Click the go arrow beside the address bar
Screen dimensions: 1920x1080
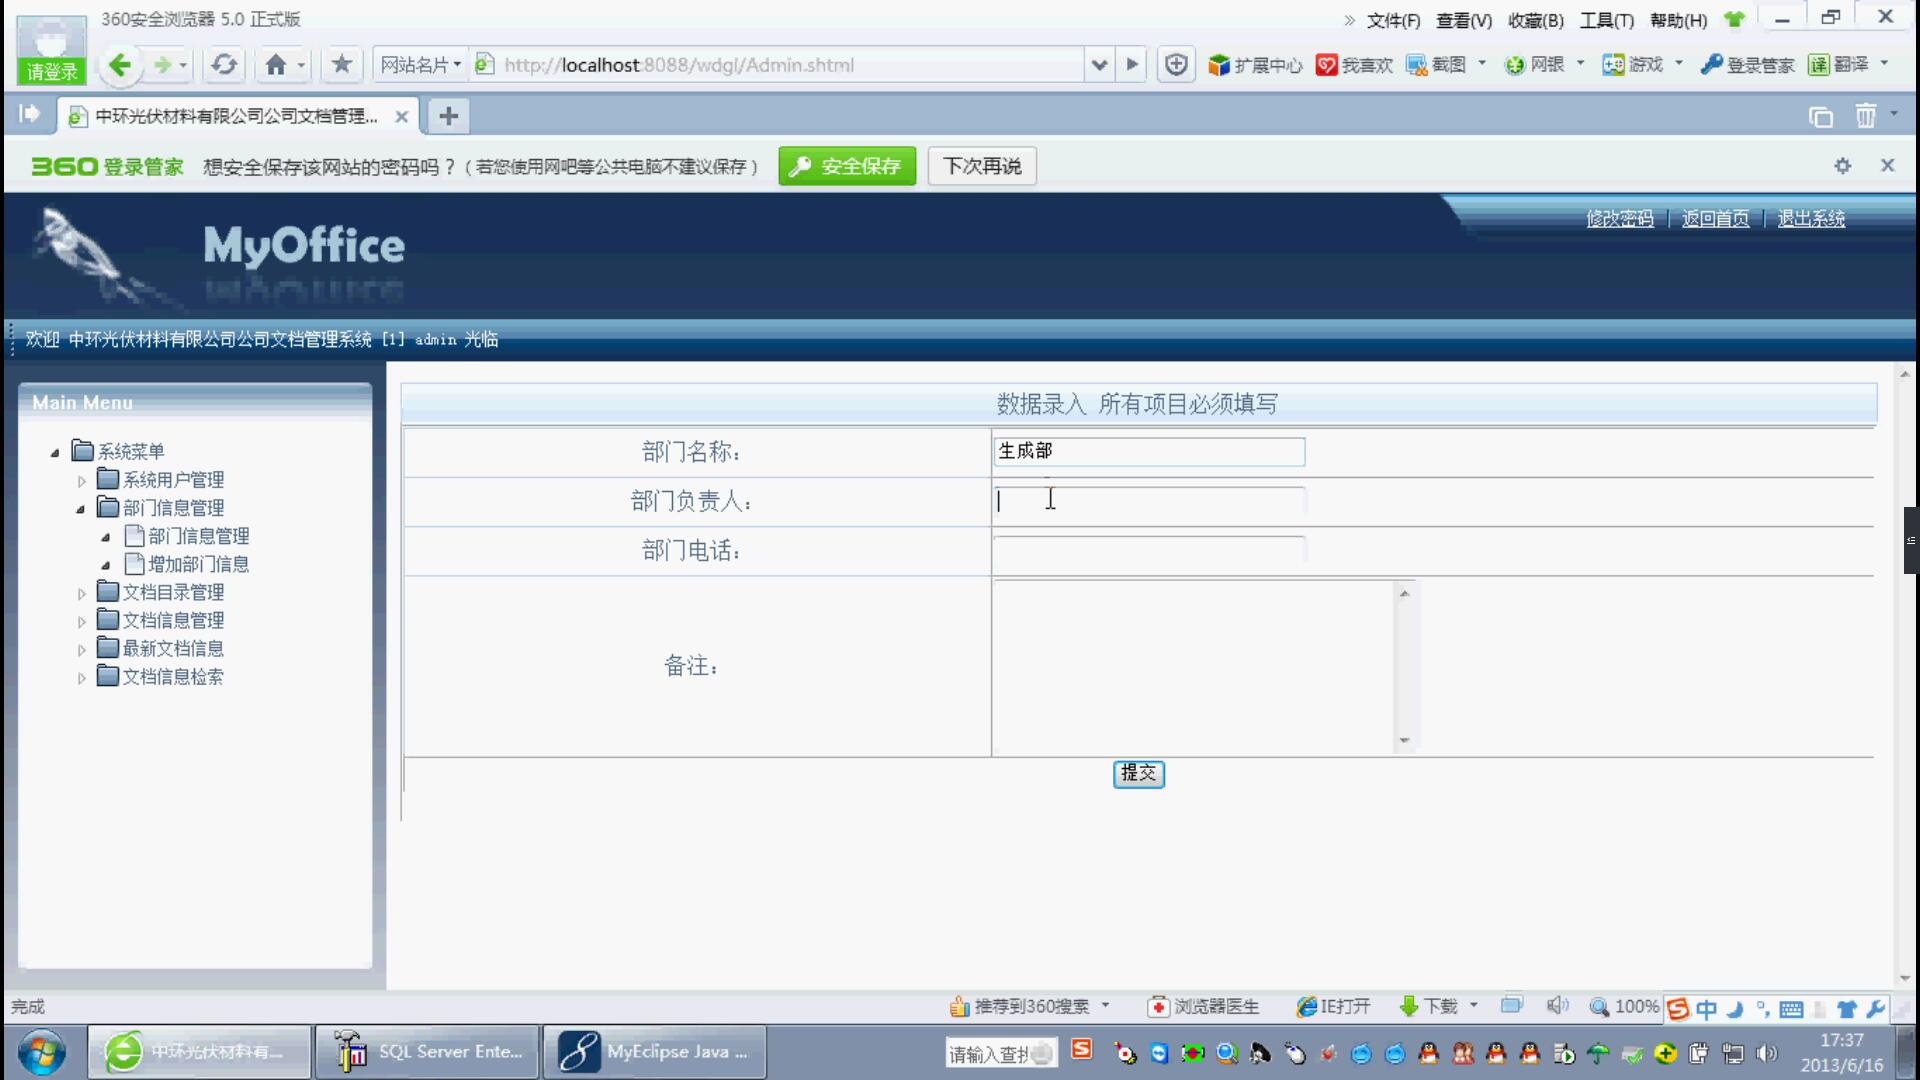point(1132,65)
